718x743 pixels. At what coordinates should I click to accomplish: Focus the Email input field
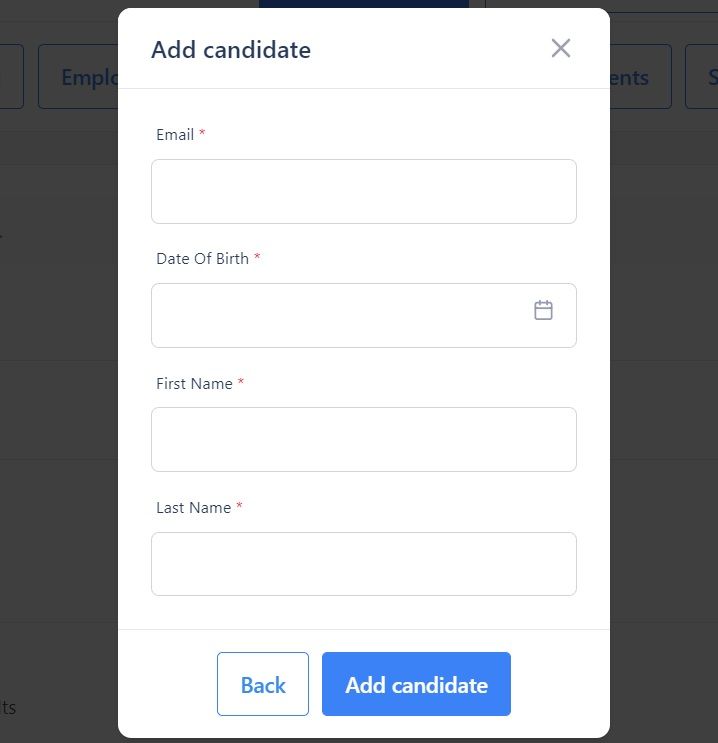pyautogui.click(x=364, y=191)
